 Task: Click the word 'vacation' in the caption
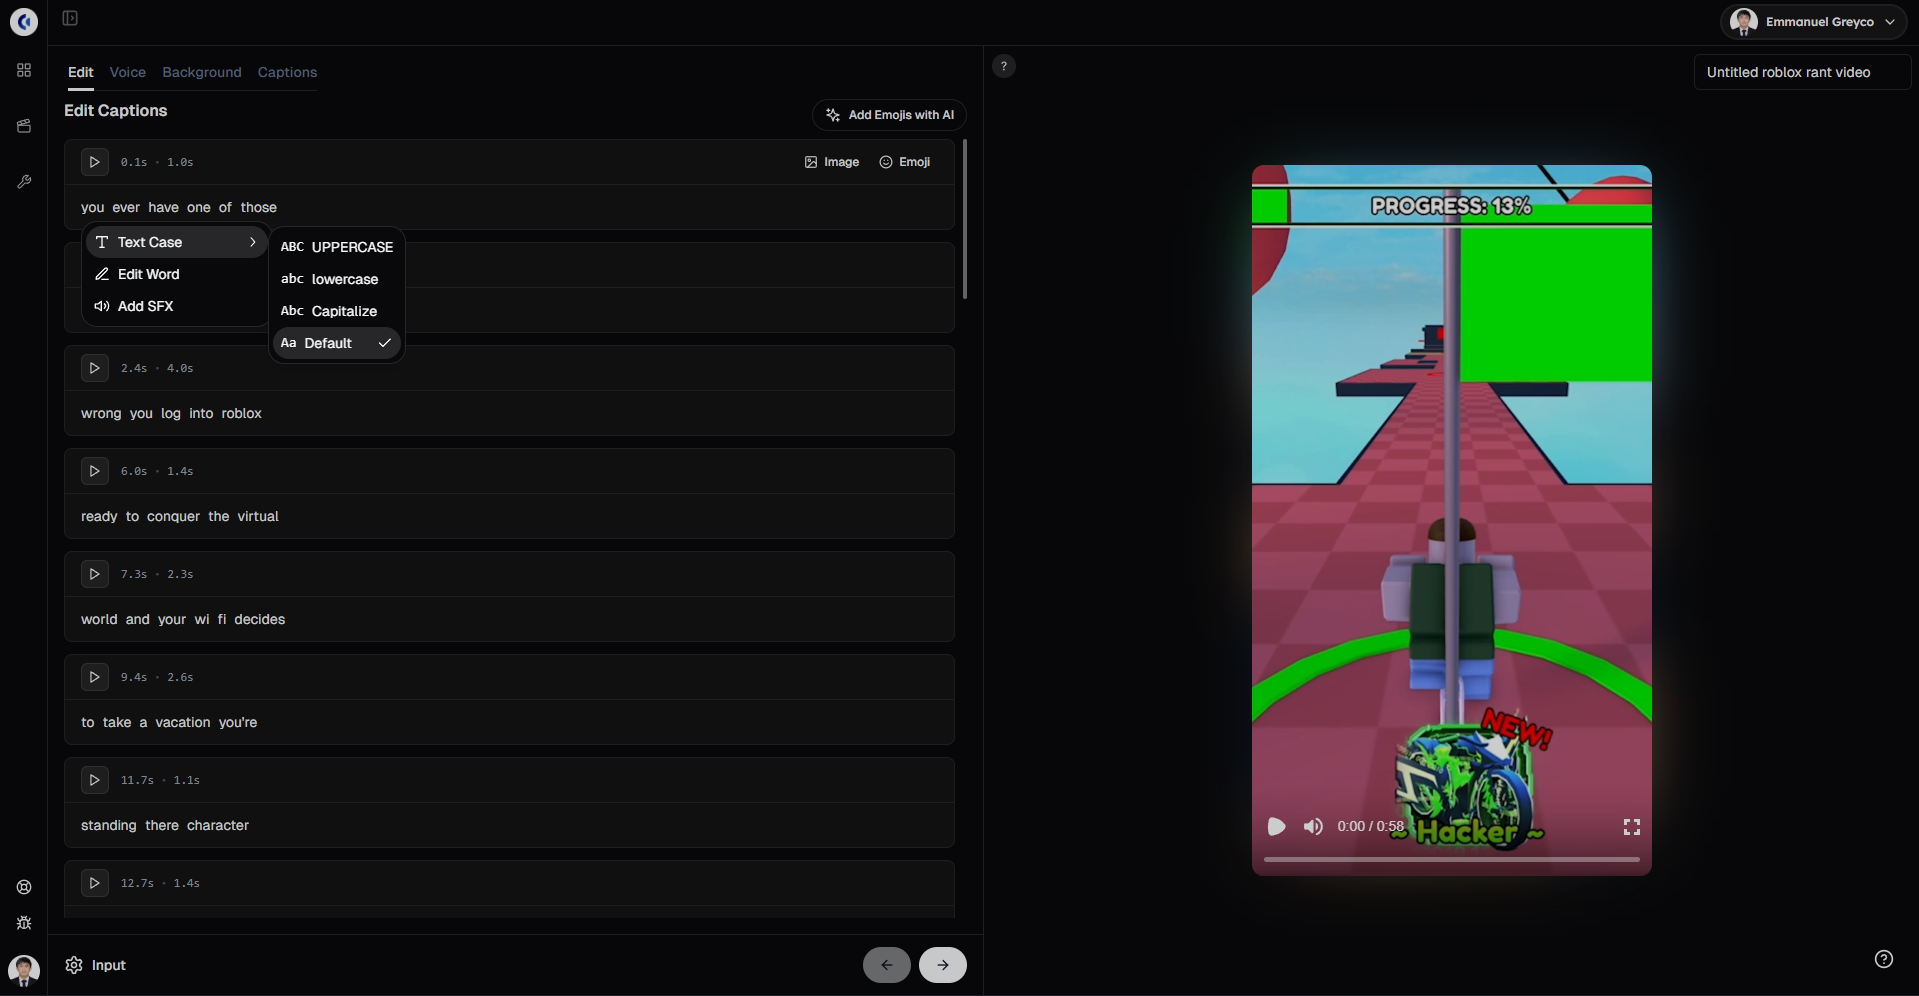183,722
